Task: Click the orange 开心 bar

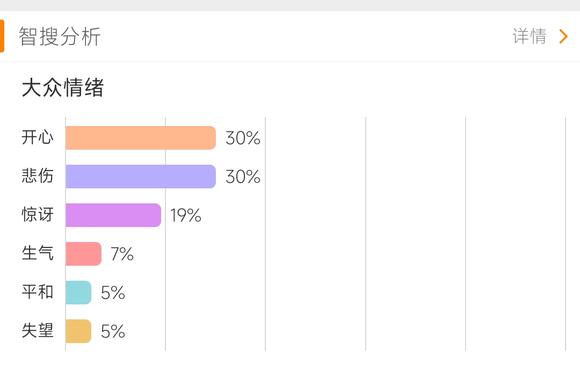Action: click(141, 138)
